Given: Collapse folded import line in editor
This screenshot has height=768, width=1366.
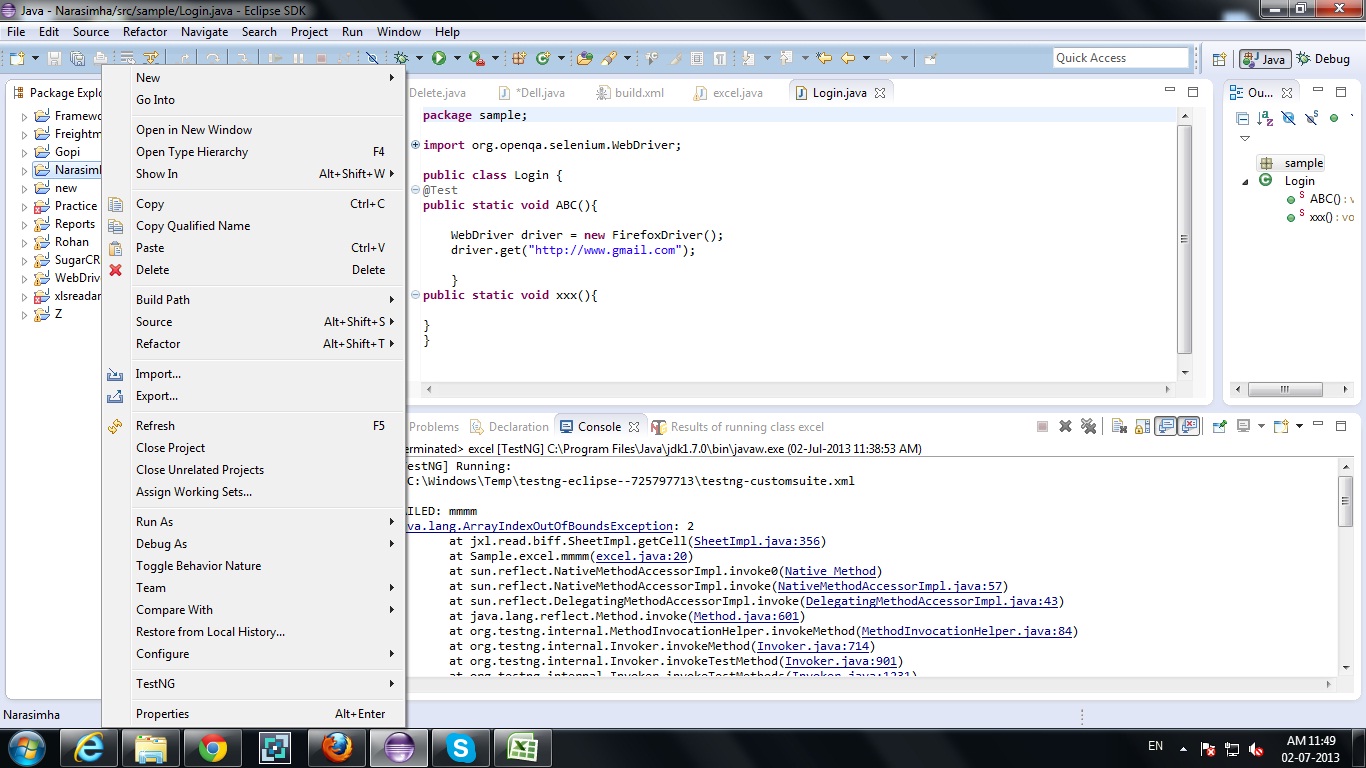Looking at the screenshot, I should [x=416, y=145].
